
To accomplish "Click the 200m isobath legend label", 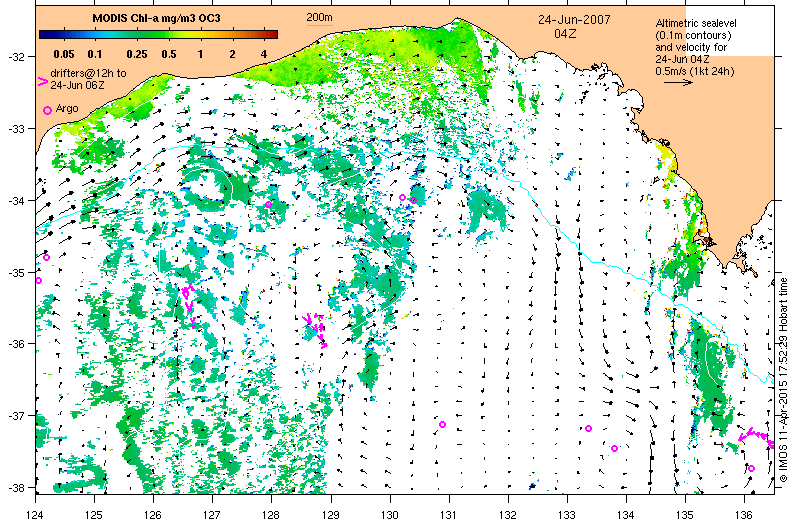I will coord(319,18).
